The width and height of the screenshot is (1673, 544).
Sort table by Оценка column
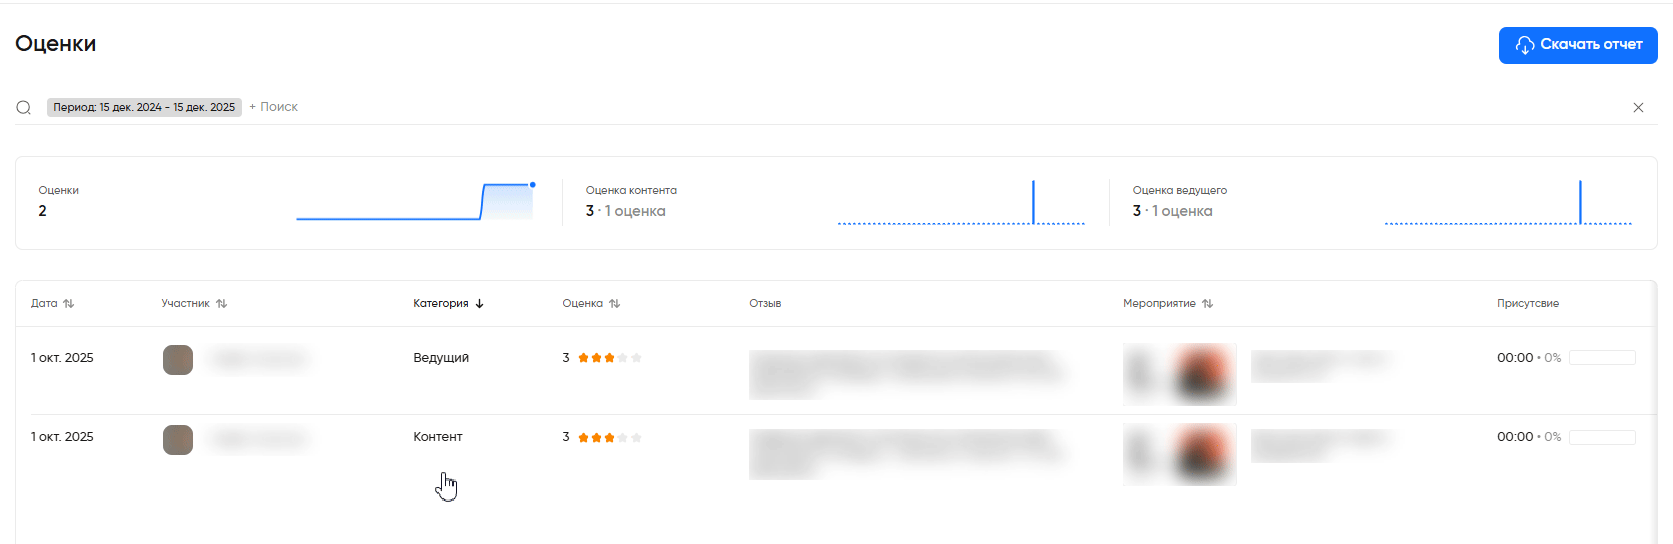click(591, 304)
